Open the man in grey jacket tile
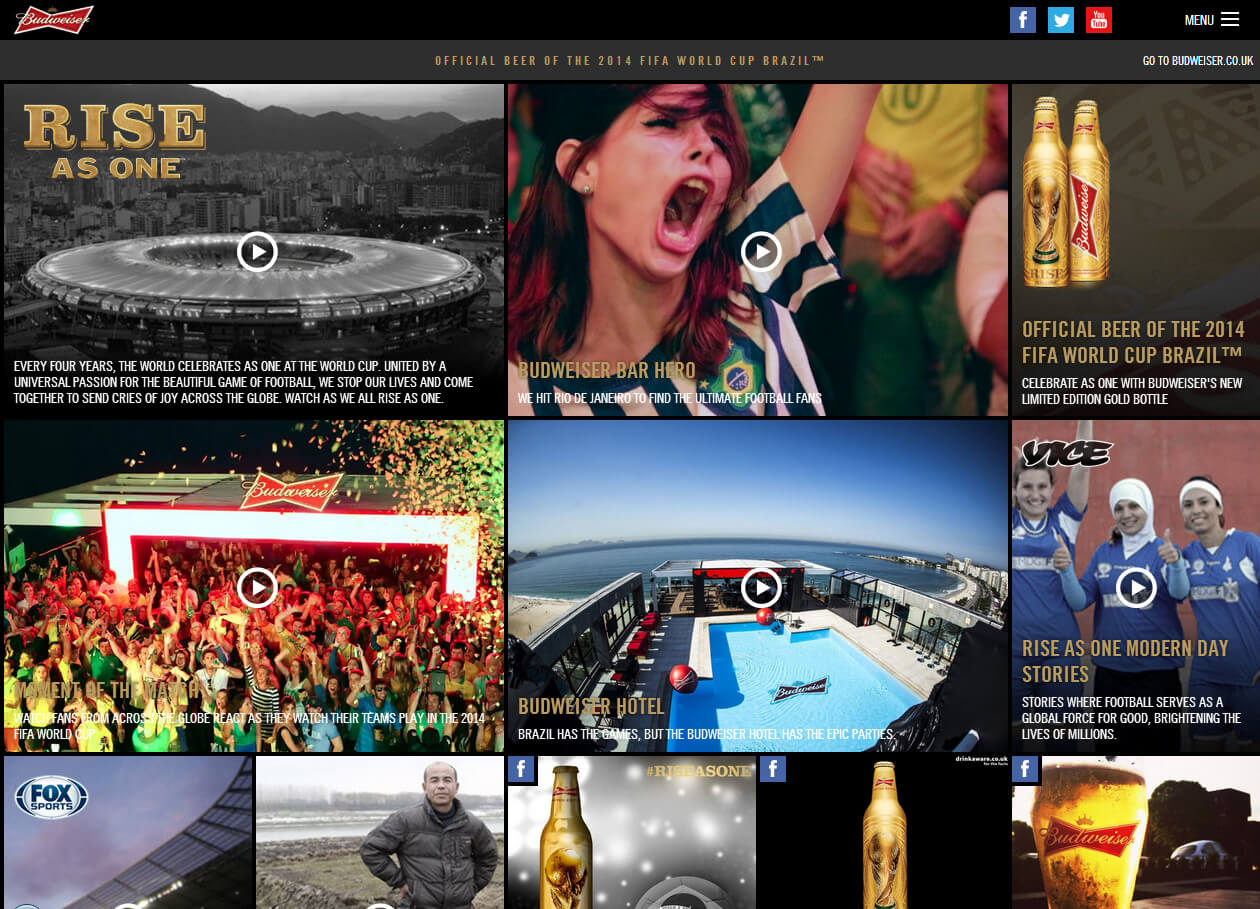This screenshot has width=1260, height=909. [380, 832]
